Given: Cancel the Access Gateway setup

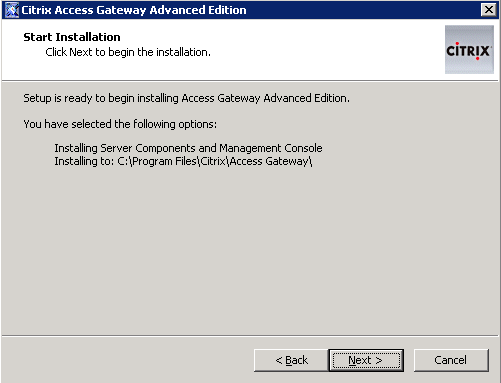Looking at the screenshot, I should click(x=451, y=360).
